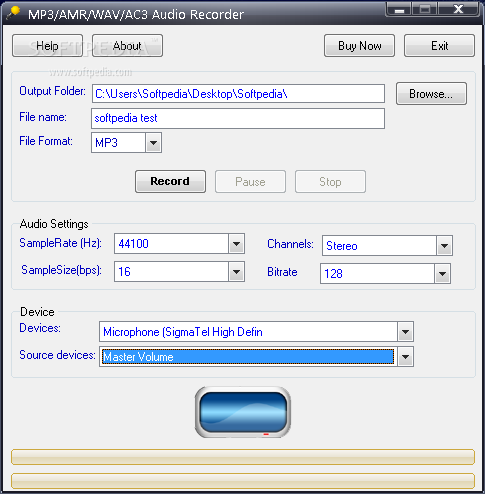The width and height of the screenshot is (485, 494).
Task: Click the Output Folder label
Action: point(52,91)
